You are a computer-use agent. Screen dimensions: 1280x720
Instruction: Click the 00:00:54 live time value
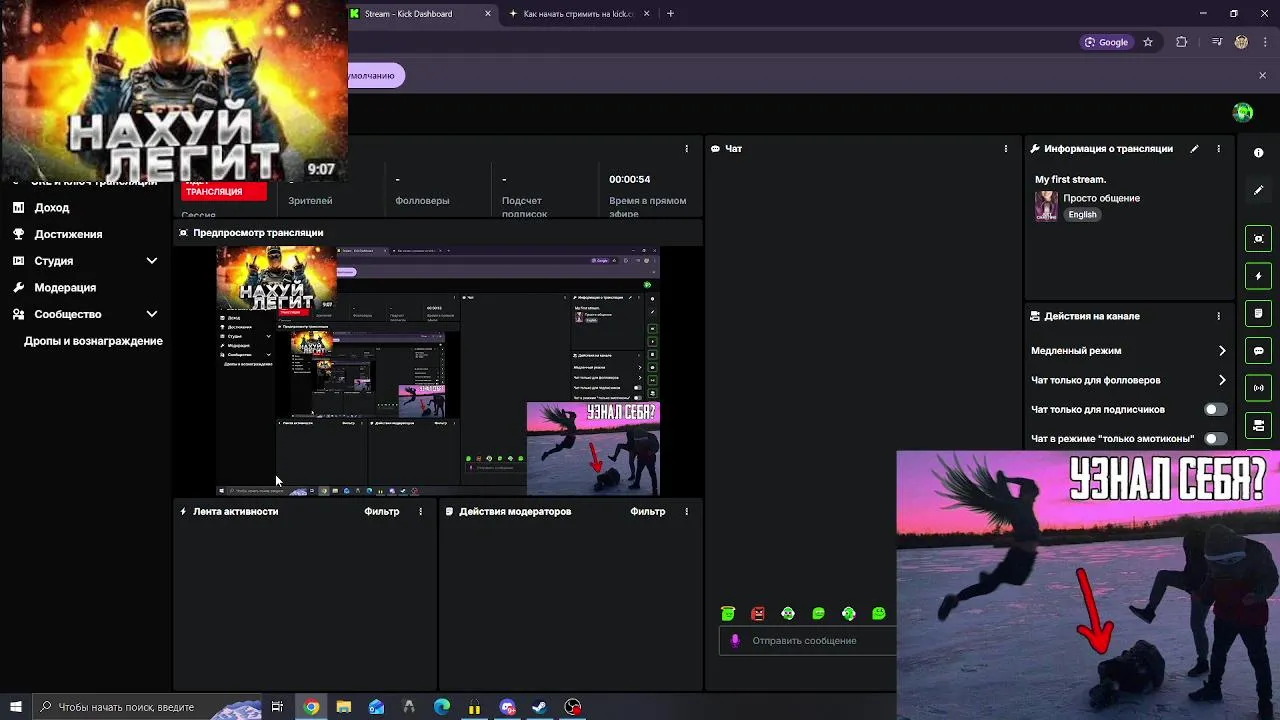click(630, 180)
